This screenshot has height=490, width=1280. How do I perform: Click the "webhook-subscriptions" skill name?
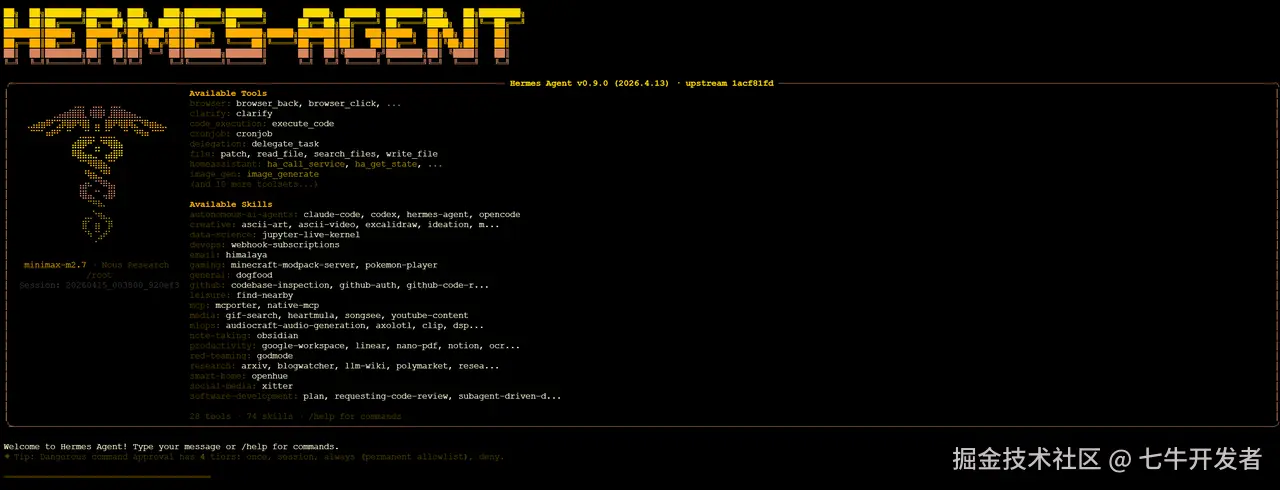tap(285, 244)
